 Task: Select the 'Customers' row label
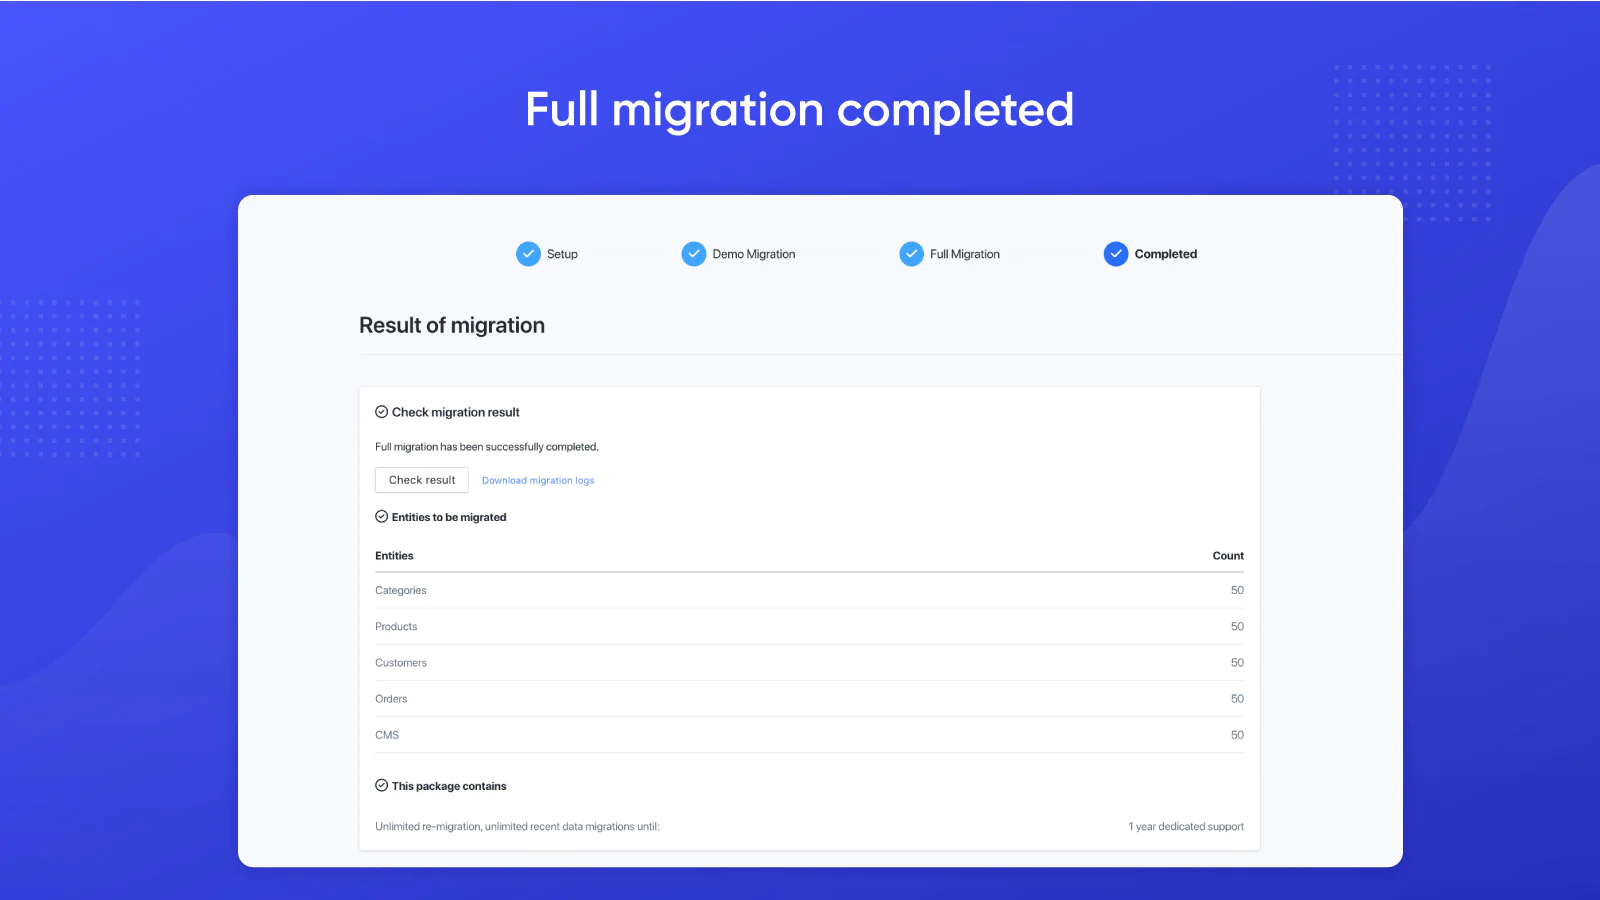401,663
